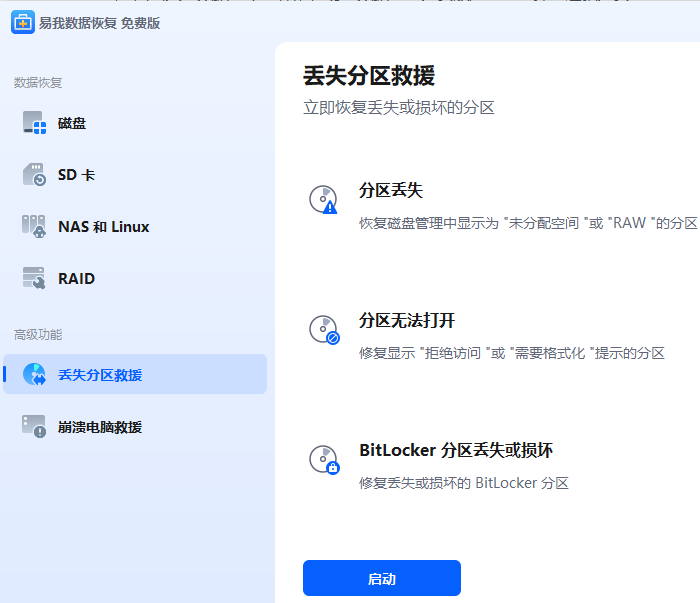Click the 崩溃电脑救援 computer icon

tap(34, 427)
